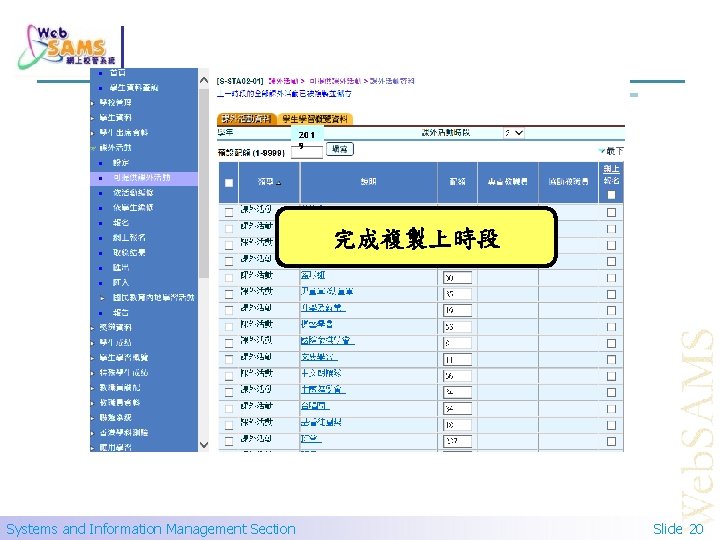Viewport: 720px width, 540px height.
Task: Click the quota field showing 11
Action: (x=457, y=360)
